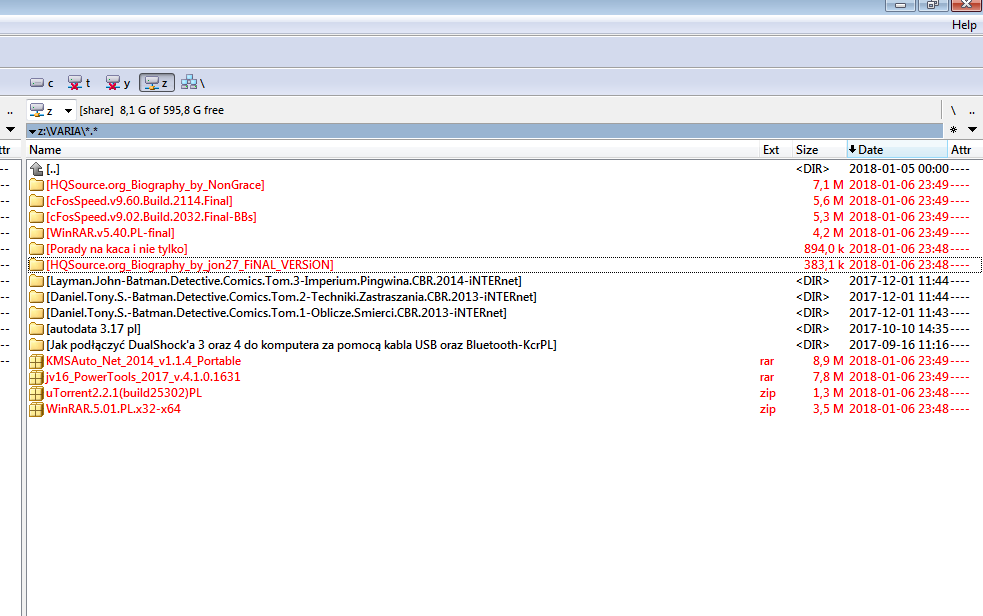Click folder icon of Daniel.Tony.S.-Batman Tom.1
This screenshot has height=616, width=983.
(36, 313)
